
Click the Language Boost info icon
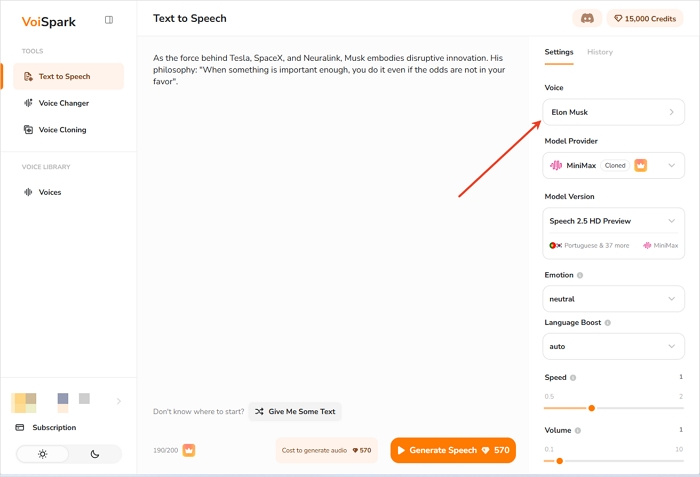coord(608,323)
